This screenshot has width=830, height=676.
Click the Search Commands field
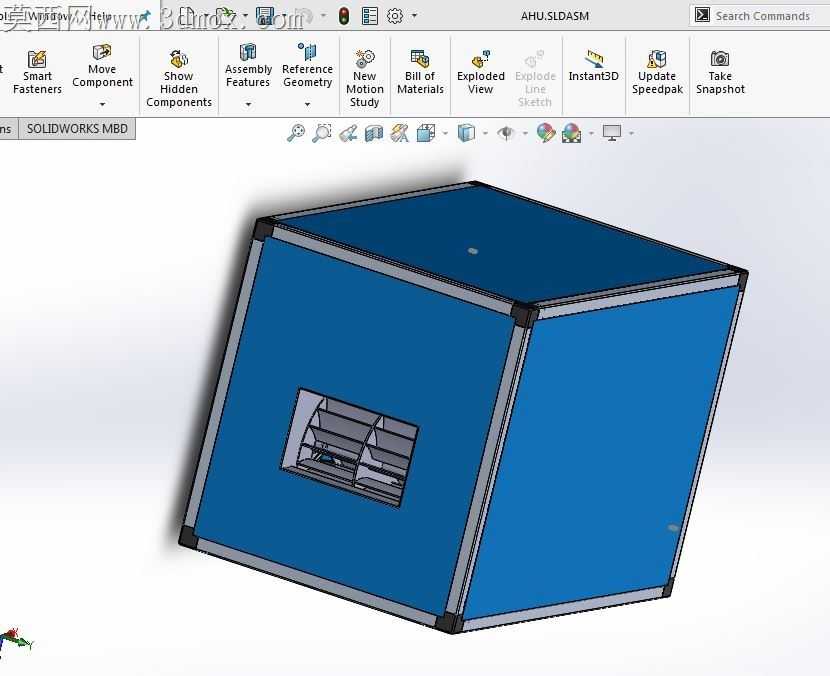coord(760,16)
